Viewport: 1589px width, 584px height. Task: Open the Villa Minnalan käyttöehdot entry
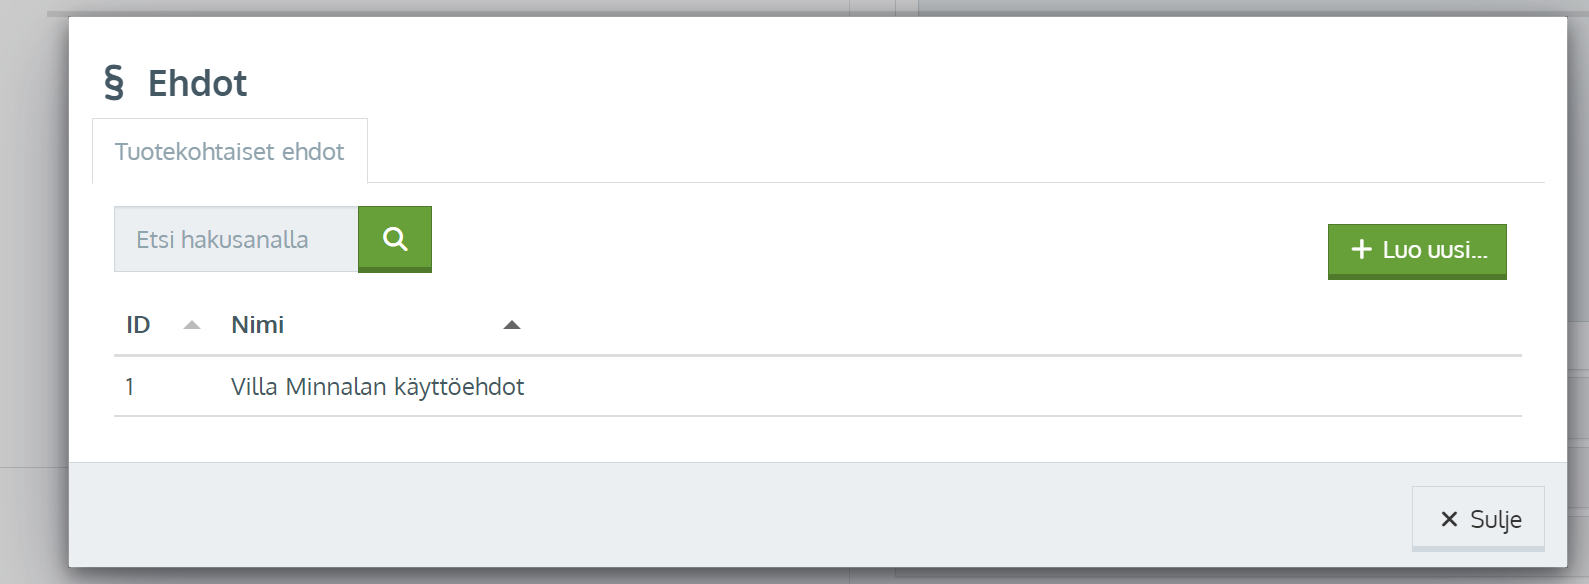(377, 387)
